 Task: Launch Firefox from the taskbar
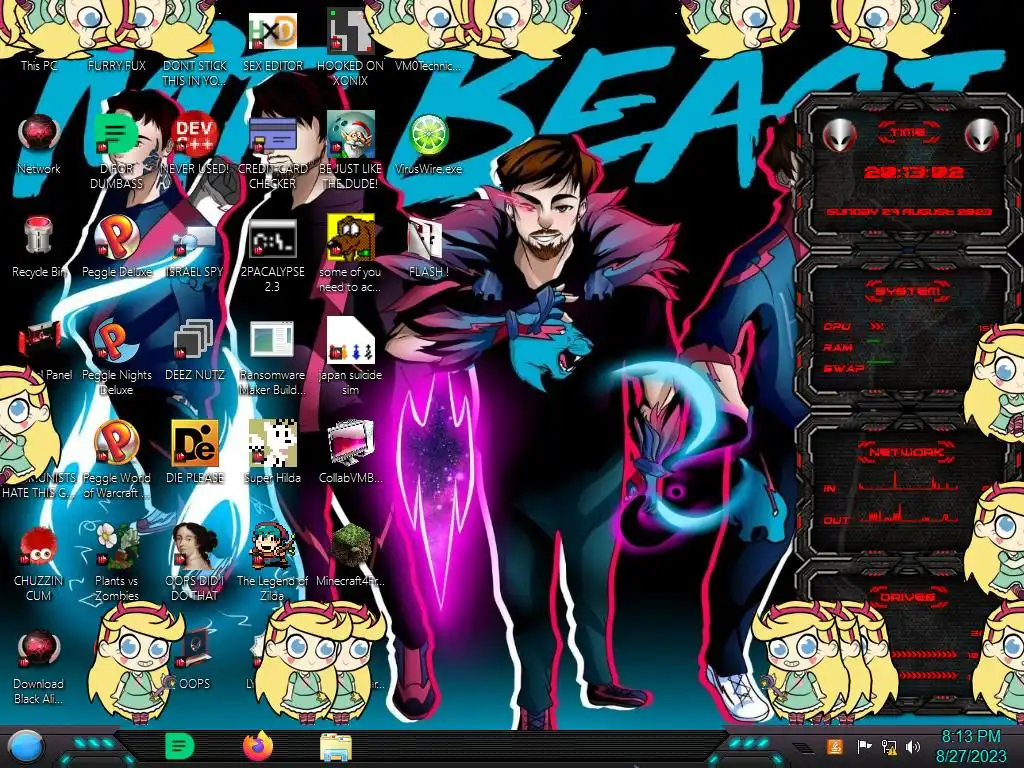(x=258, y=746)
